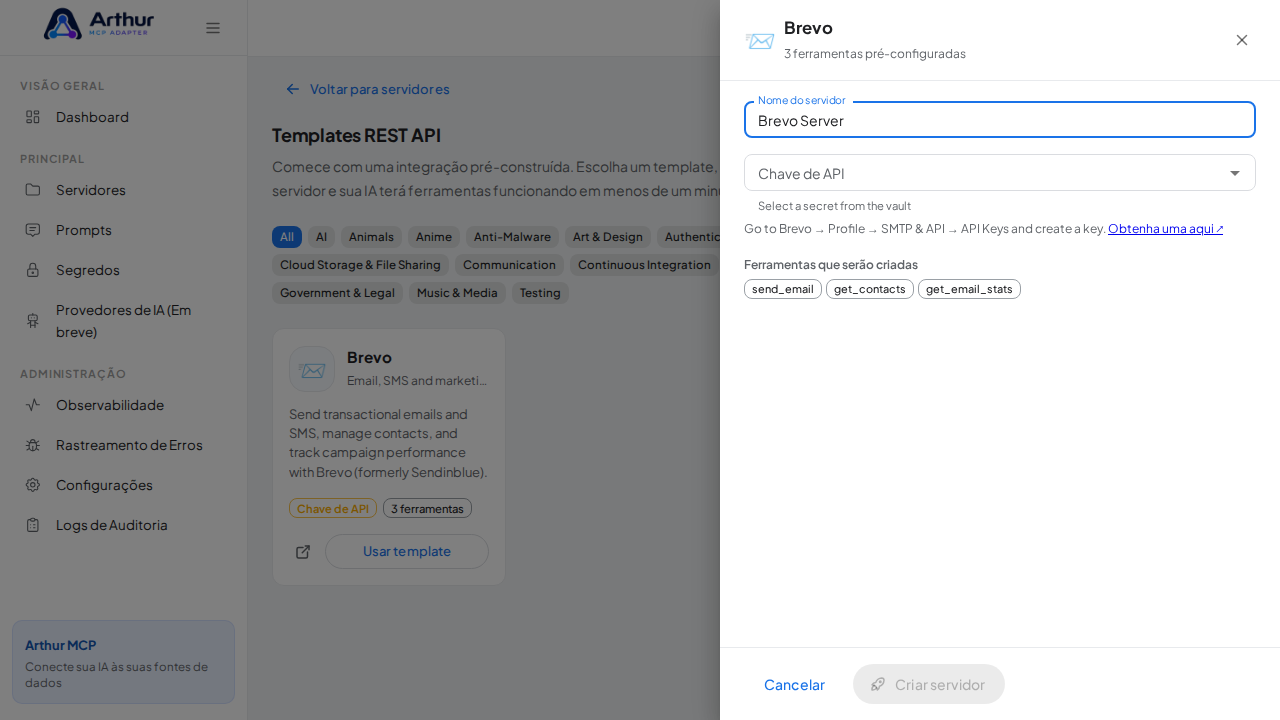Navigate to Segredos
This screenshot has width=1280, height=720.
[x=123, y=270]
